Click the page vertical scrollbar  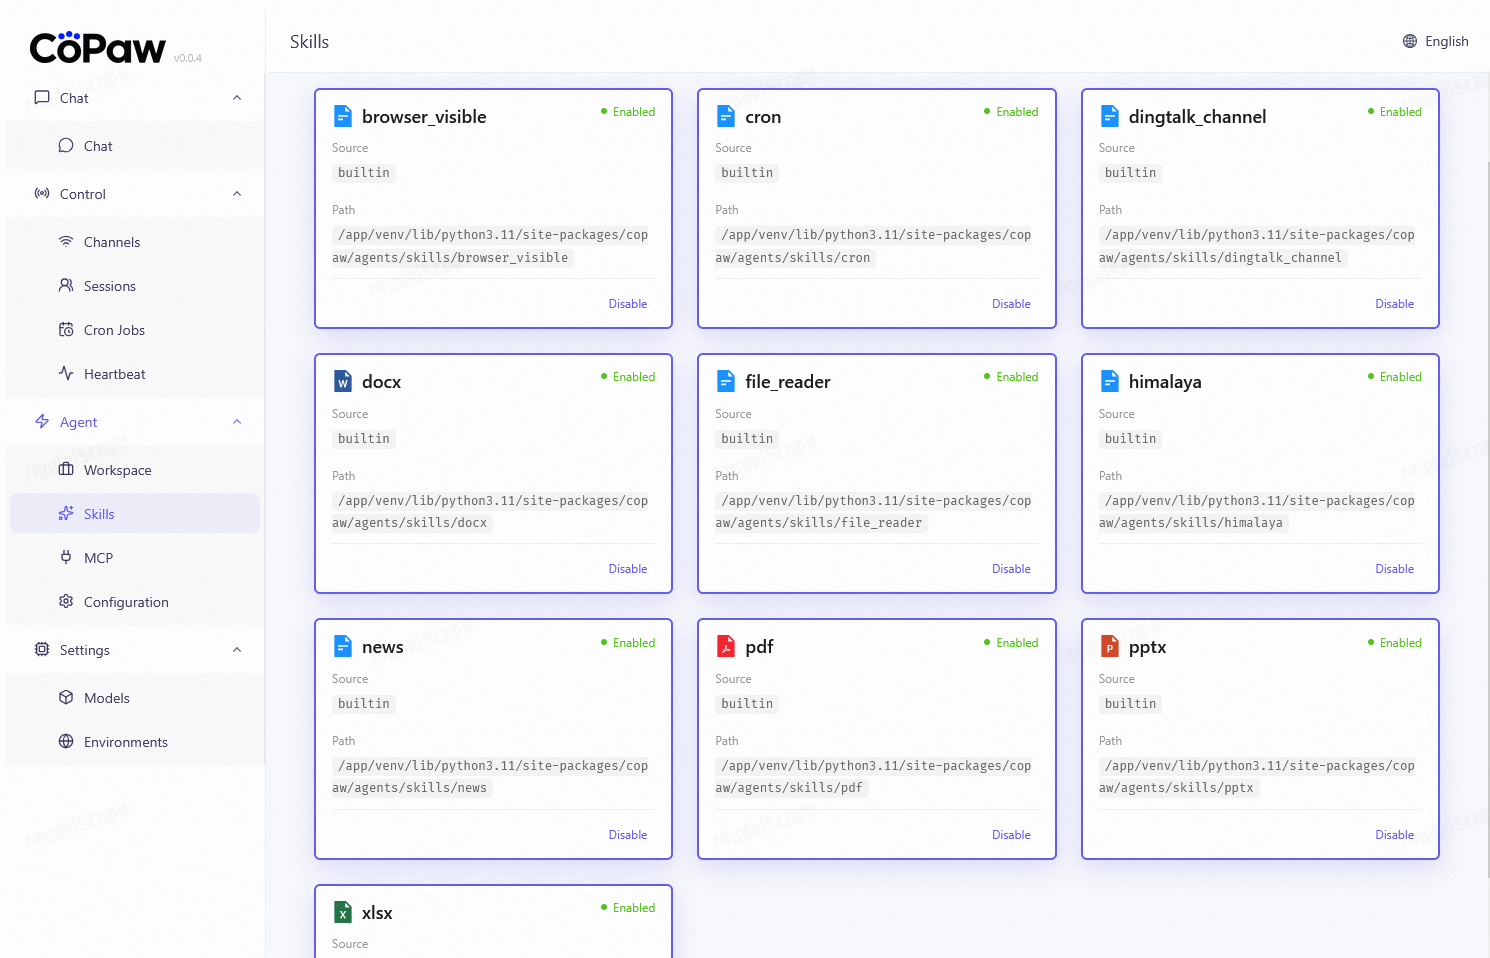tap(1488, 500)
